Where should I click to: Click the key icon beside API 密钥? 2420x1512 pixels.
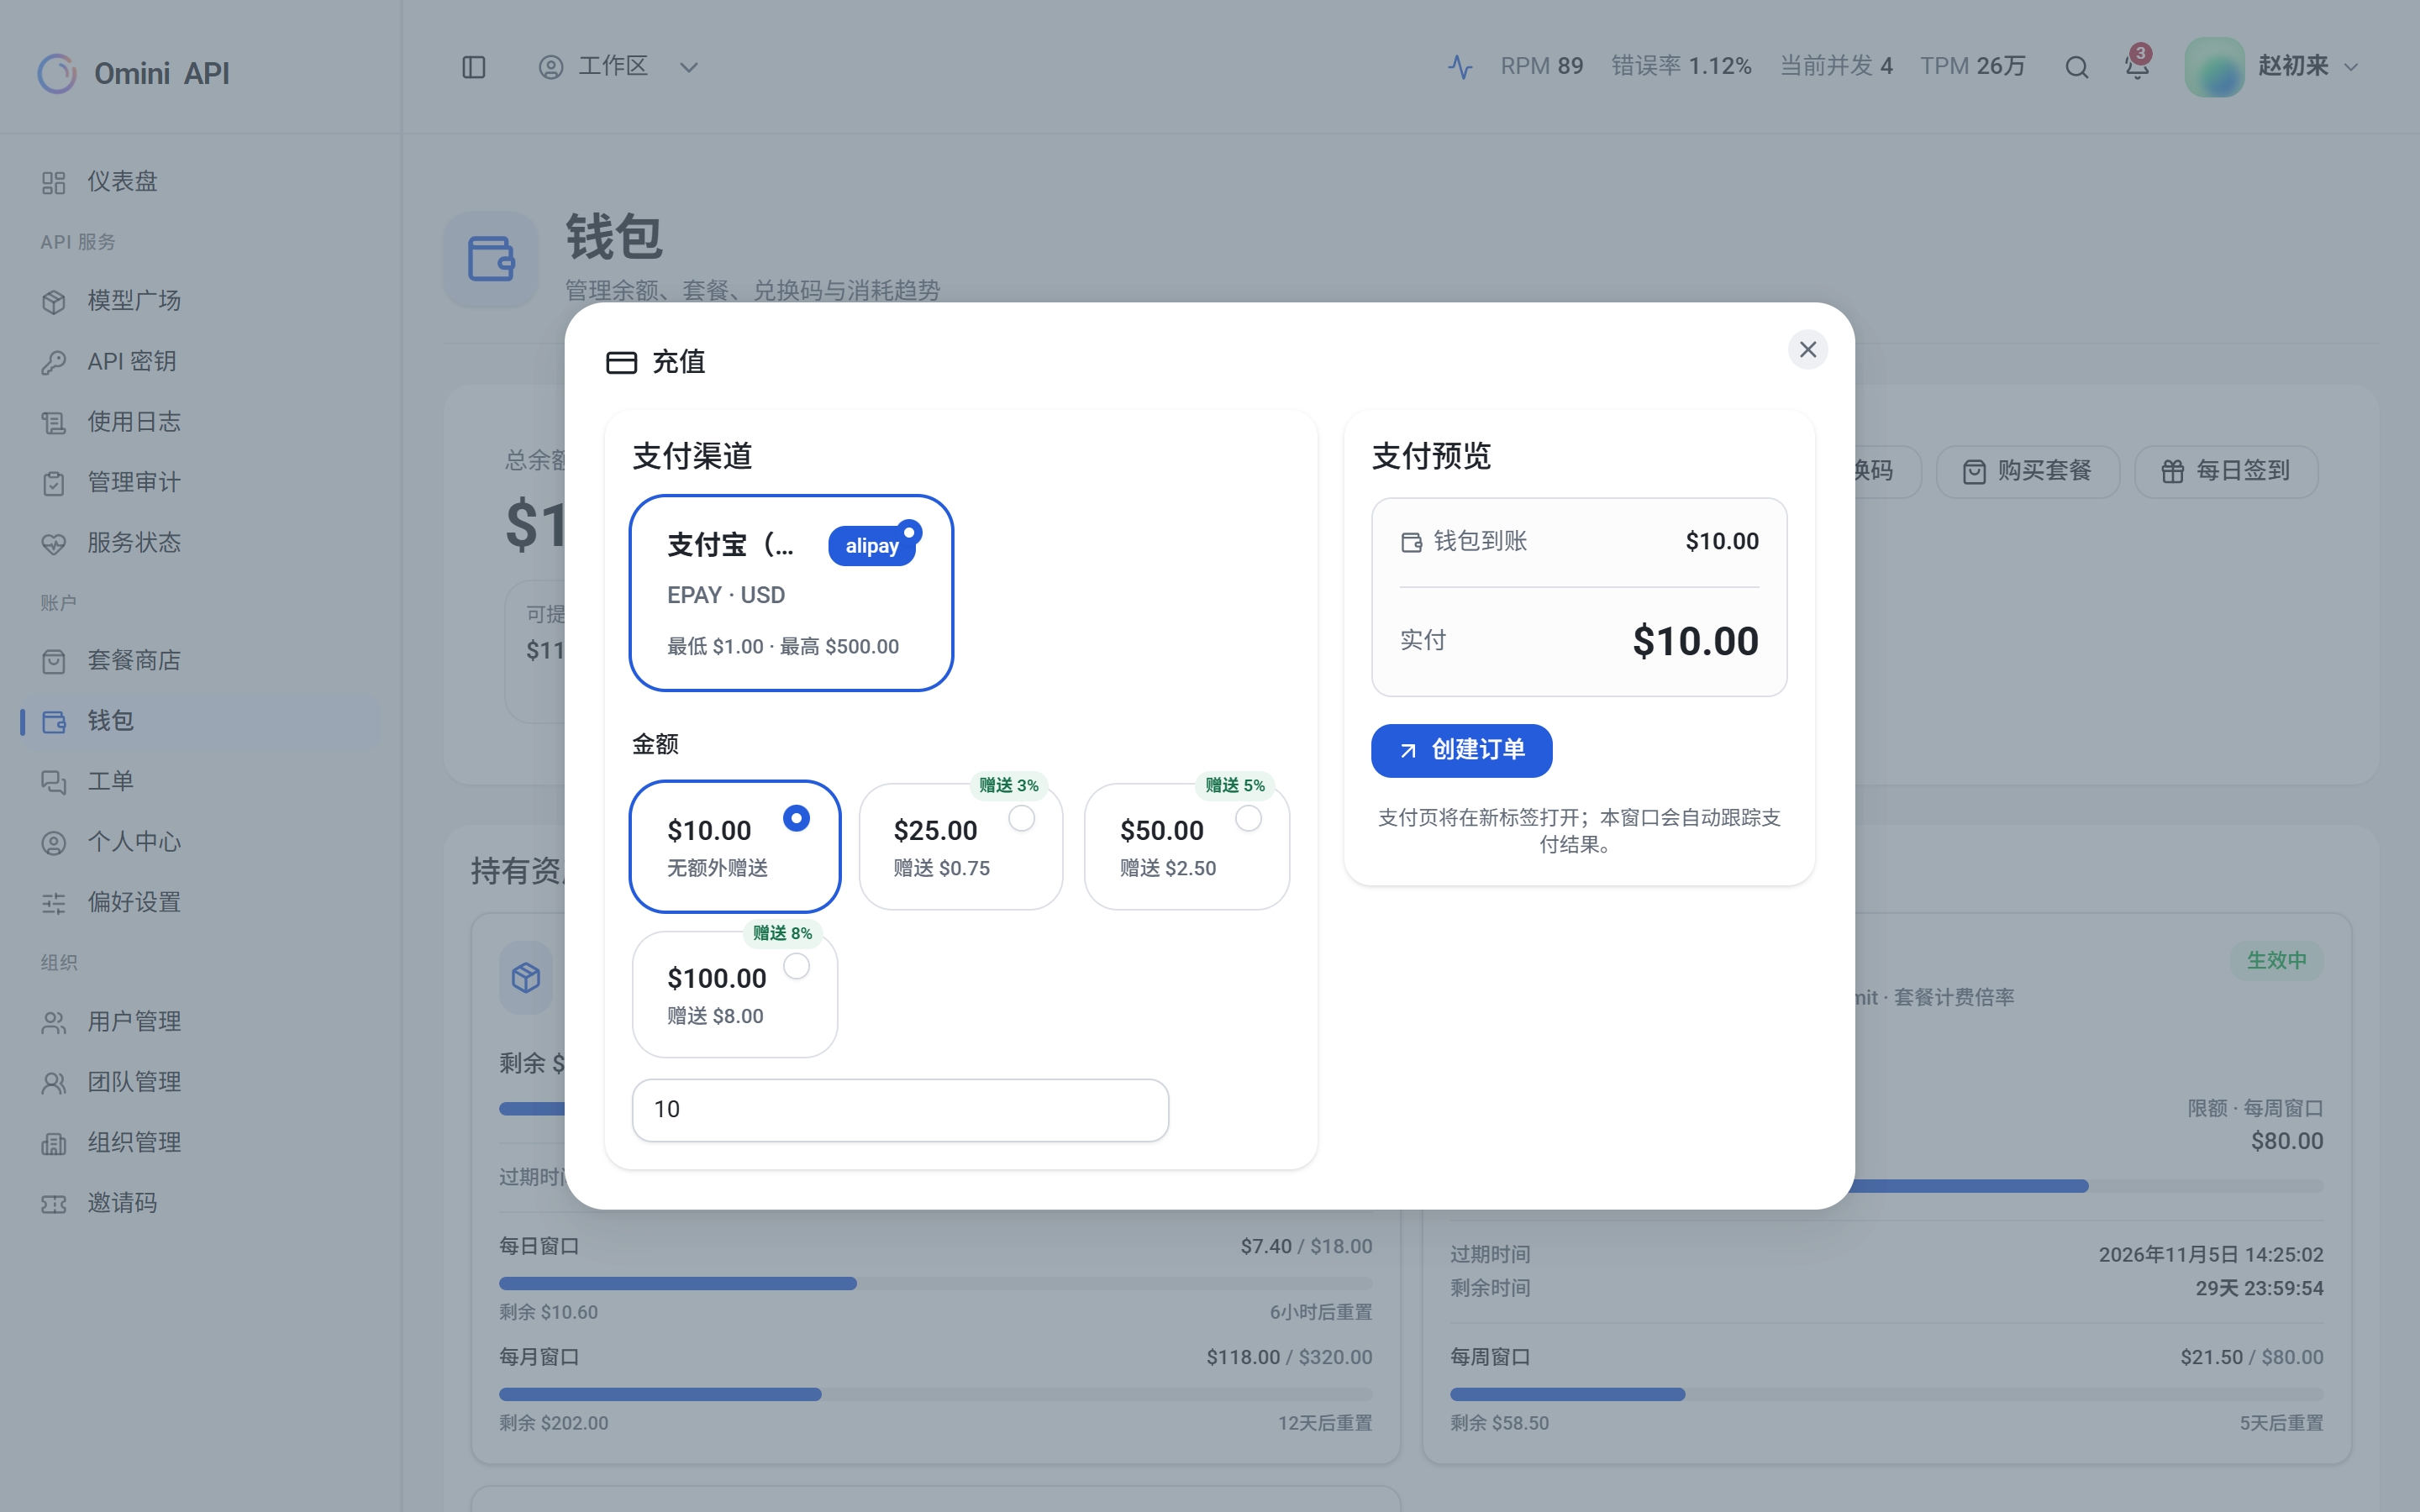pos(54,362)
